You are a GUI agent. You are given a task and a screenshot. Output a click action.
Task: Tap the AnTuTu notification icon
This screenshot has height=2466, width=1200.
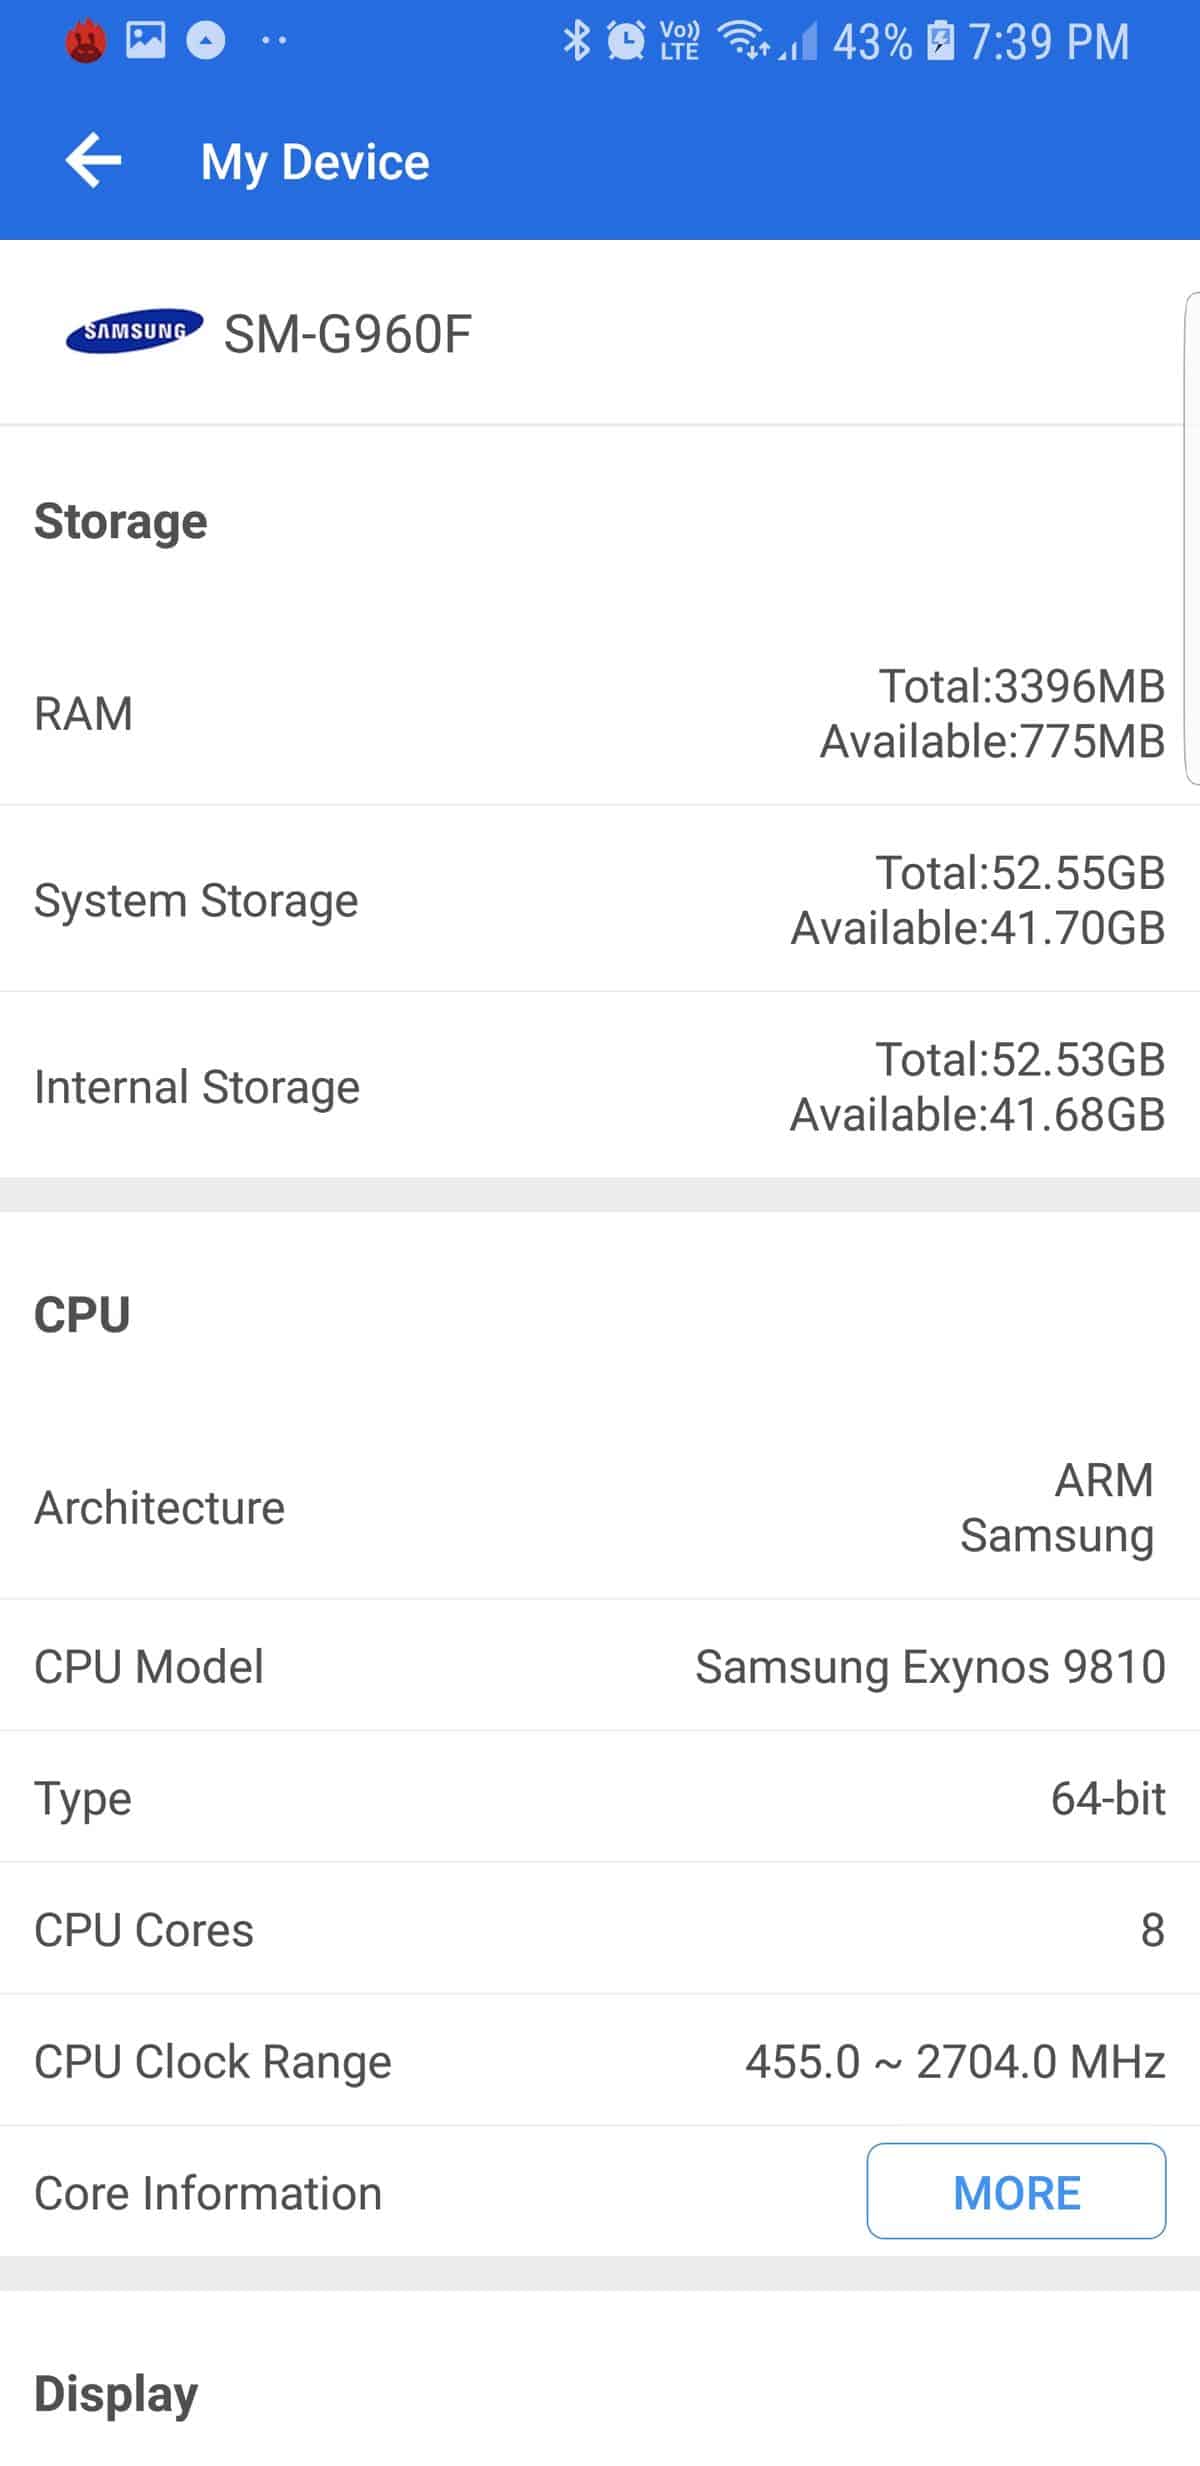point(86,41)
